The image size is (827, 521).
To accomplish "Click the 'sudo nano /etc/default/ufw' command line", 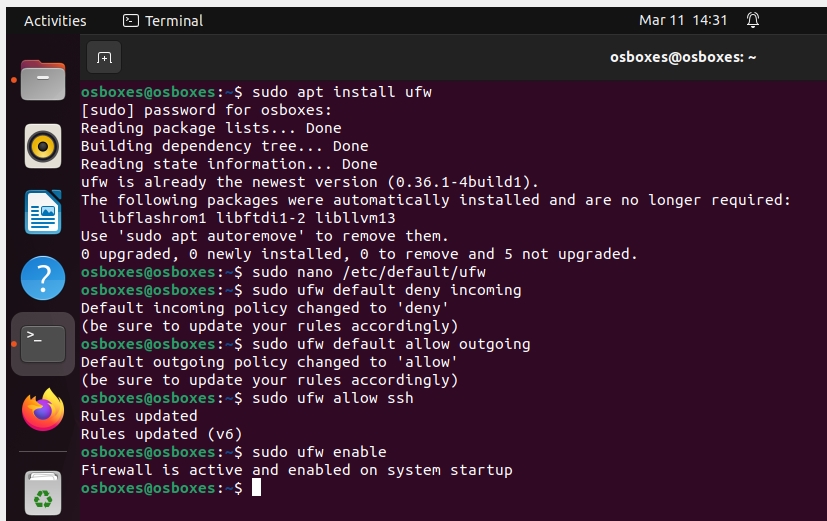I will pyautogui.click(x=369, y=272).
